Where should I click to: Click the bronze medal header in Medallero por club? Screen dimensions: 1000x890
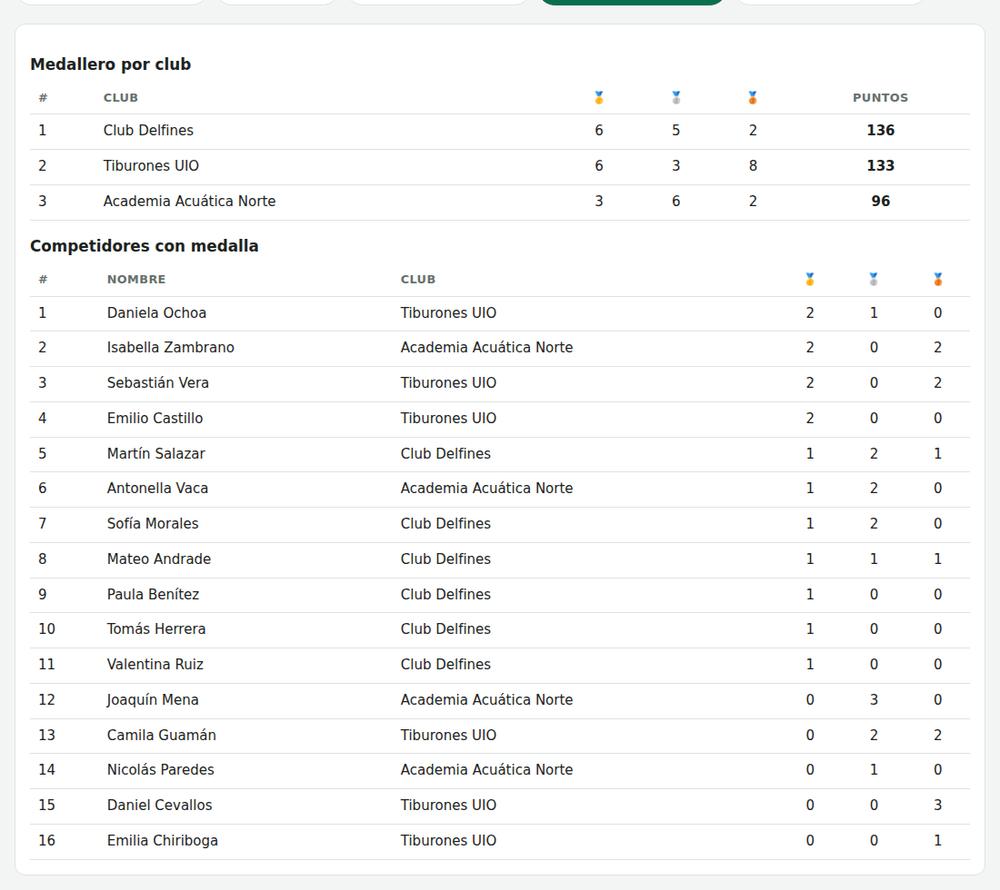[x=753, y=98]
